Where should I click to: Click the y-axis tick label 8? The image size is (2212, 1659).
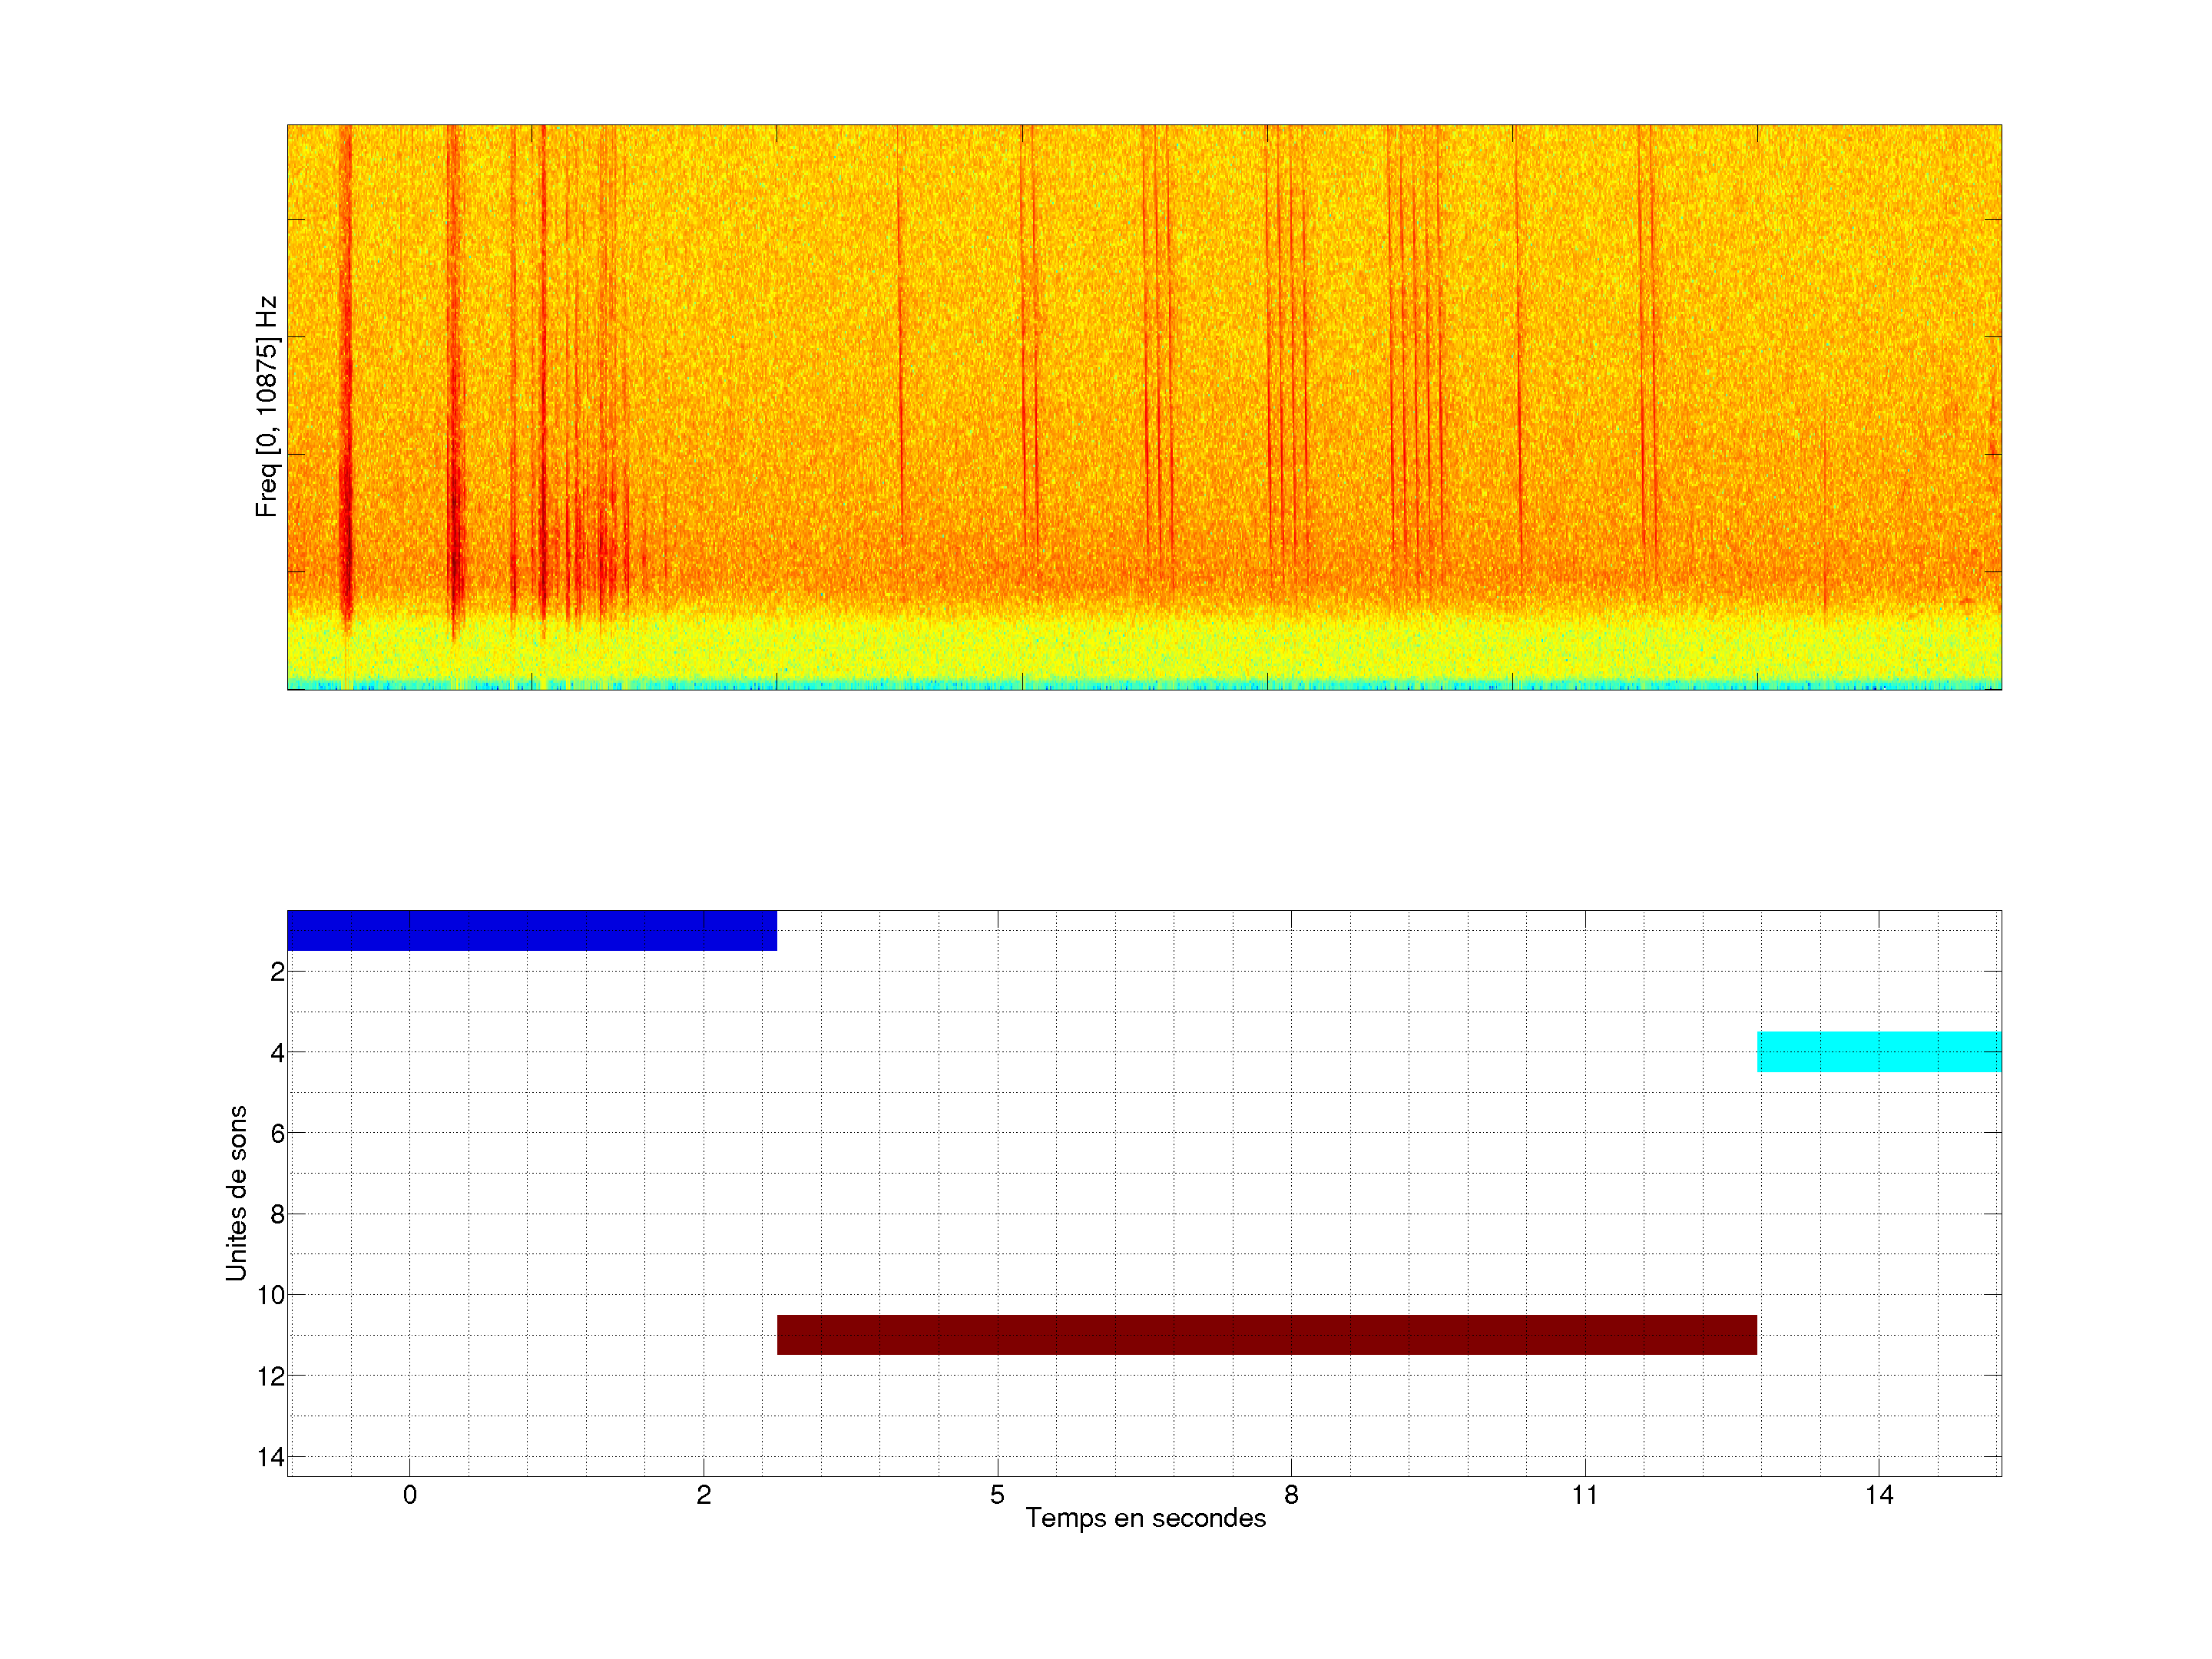point(277,1214)
